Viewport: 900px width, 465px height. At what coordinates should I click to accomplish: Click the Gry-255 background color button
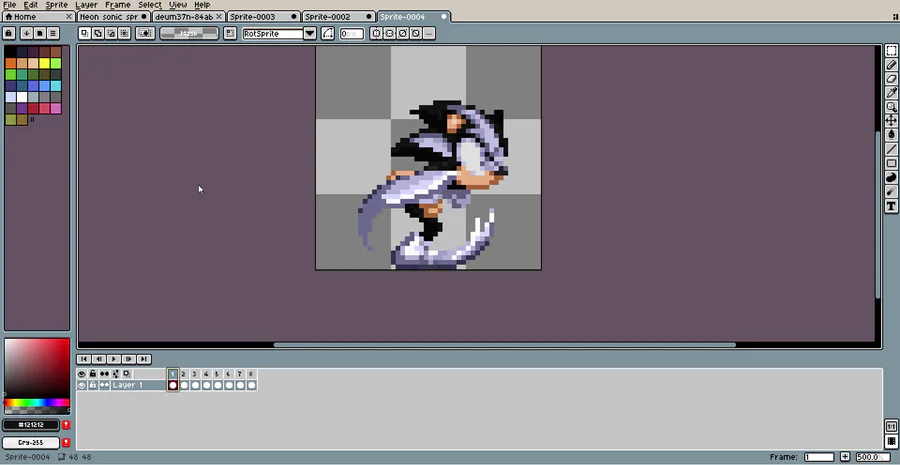[31, 443]
